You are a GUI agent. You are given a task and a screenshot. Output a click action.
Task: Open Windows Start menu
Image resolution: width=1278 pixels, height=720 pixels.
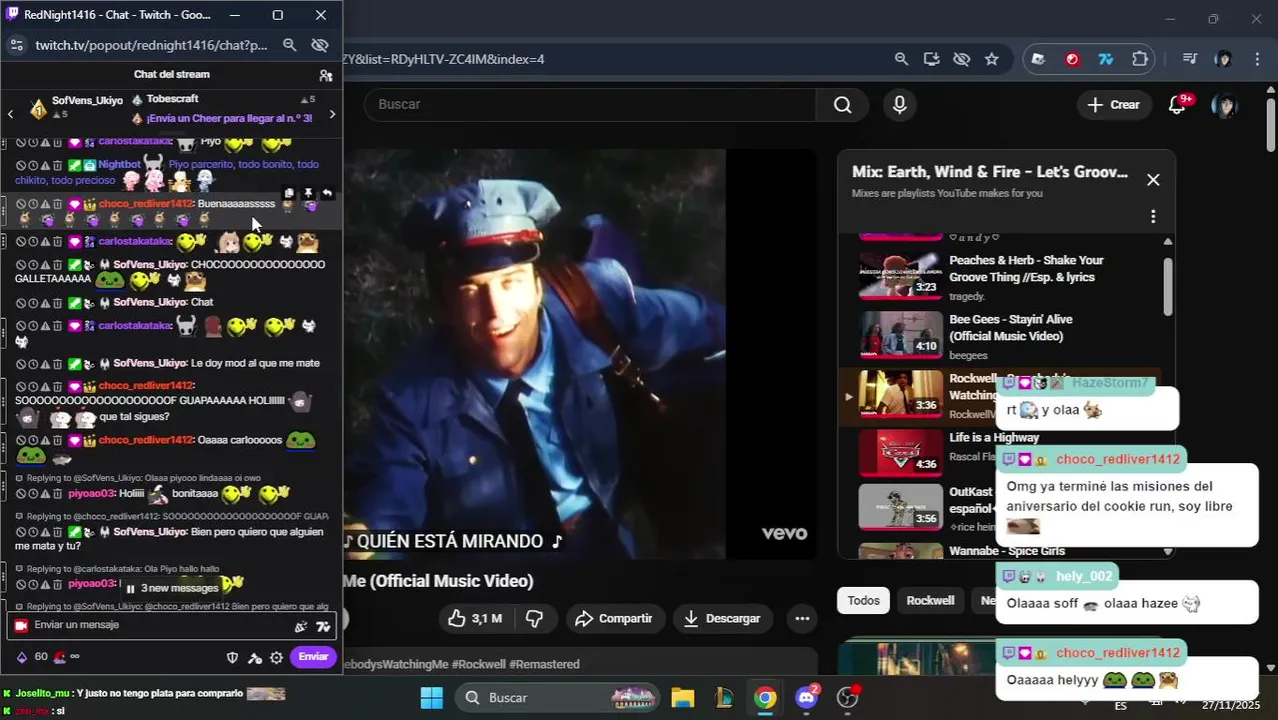(432, 697)
